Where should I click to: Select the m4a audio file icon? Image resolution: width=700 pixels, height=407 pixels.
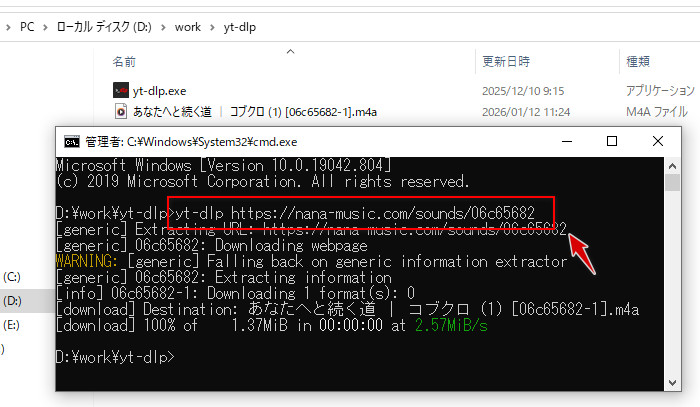(x=121, y=111)
